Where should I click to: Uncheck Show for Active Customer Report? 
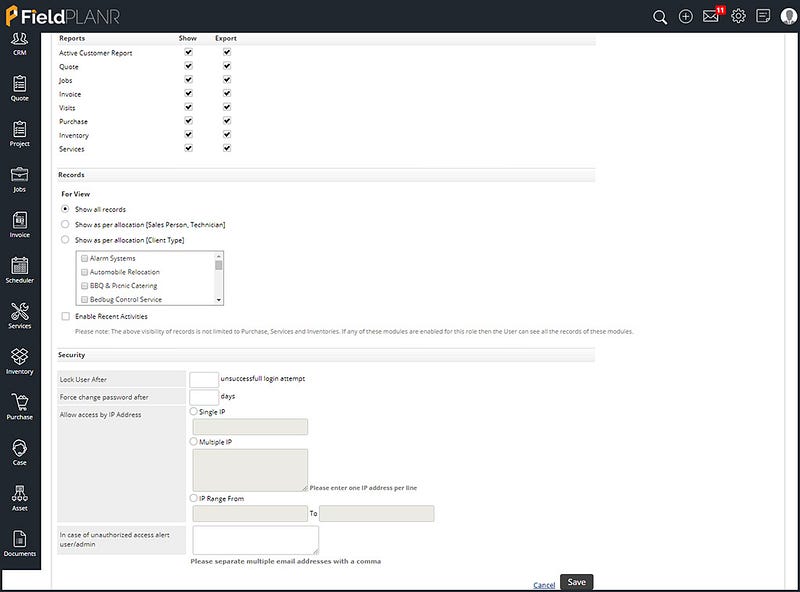(188, 52)
